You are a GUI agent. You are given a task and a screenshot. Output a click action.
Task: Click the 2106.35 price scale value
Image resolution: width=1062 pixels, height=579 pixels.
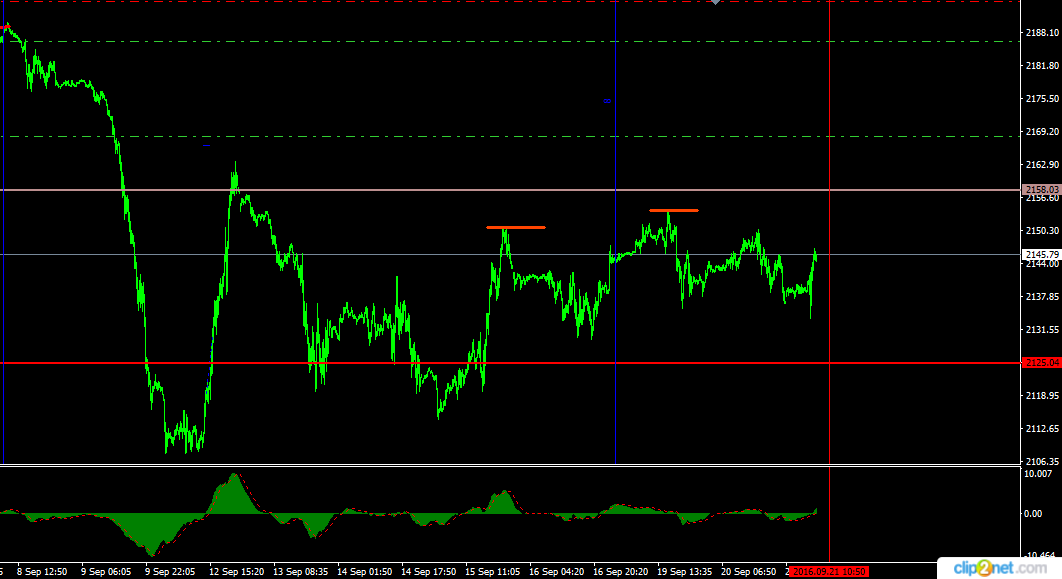coord(1042,462)
